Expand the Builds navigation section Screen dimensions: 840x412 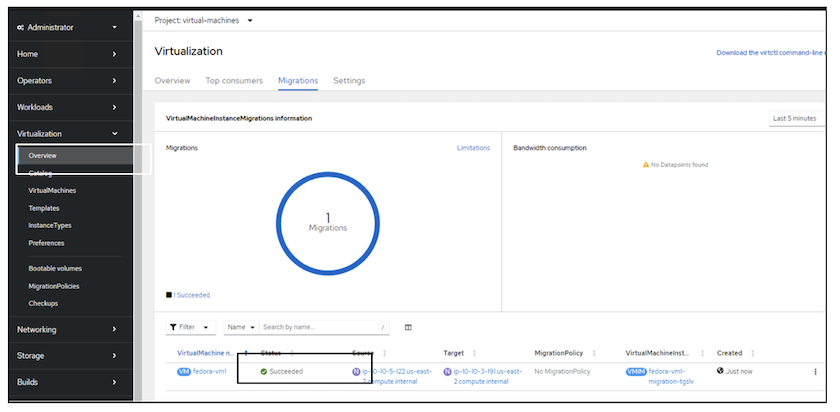click(x=67, y=383)
